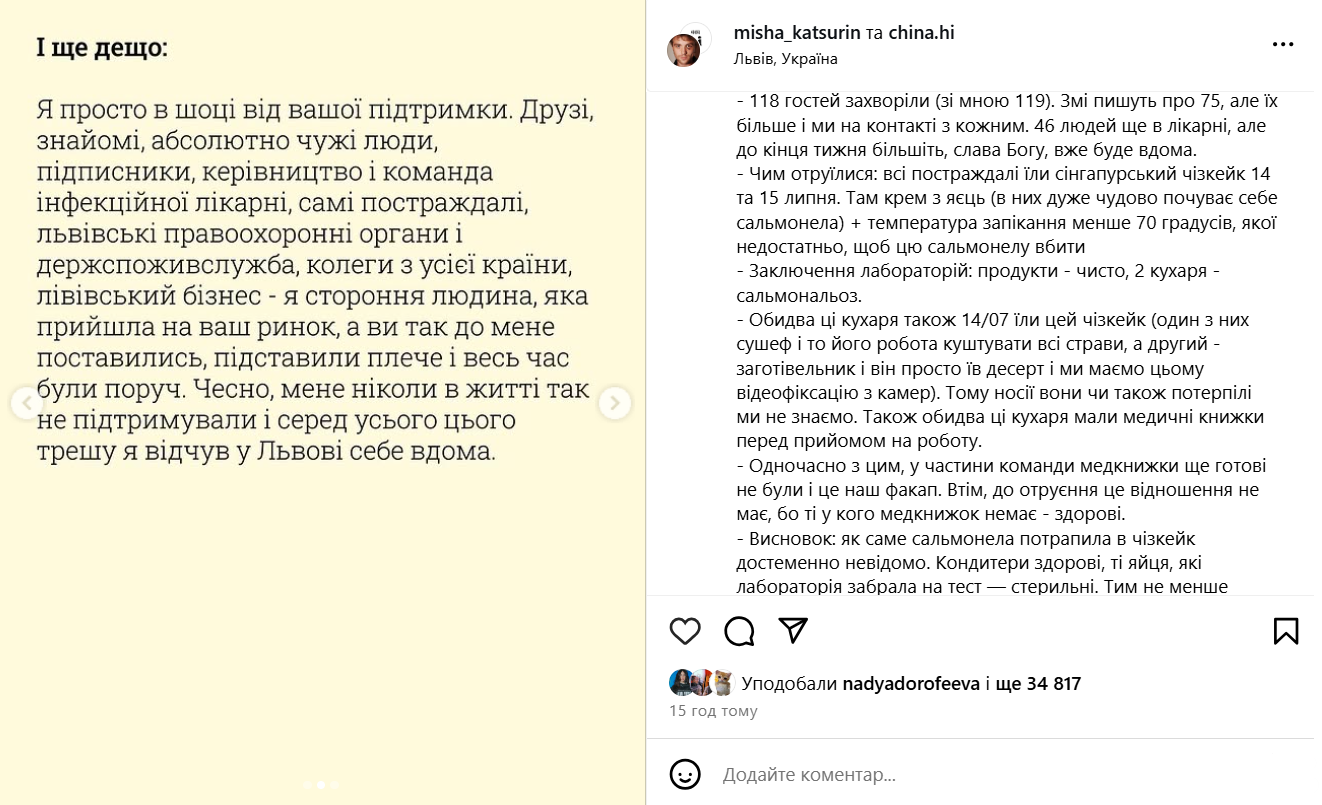Open post options via the three-dot icon
1322x805 pixels.
click(1282, 43)
